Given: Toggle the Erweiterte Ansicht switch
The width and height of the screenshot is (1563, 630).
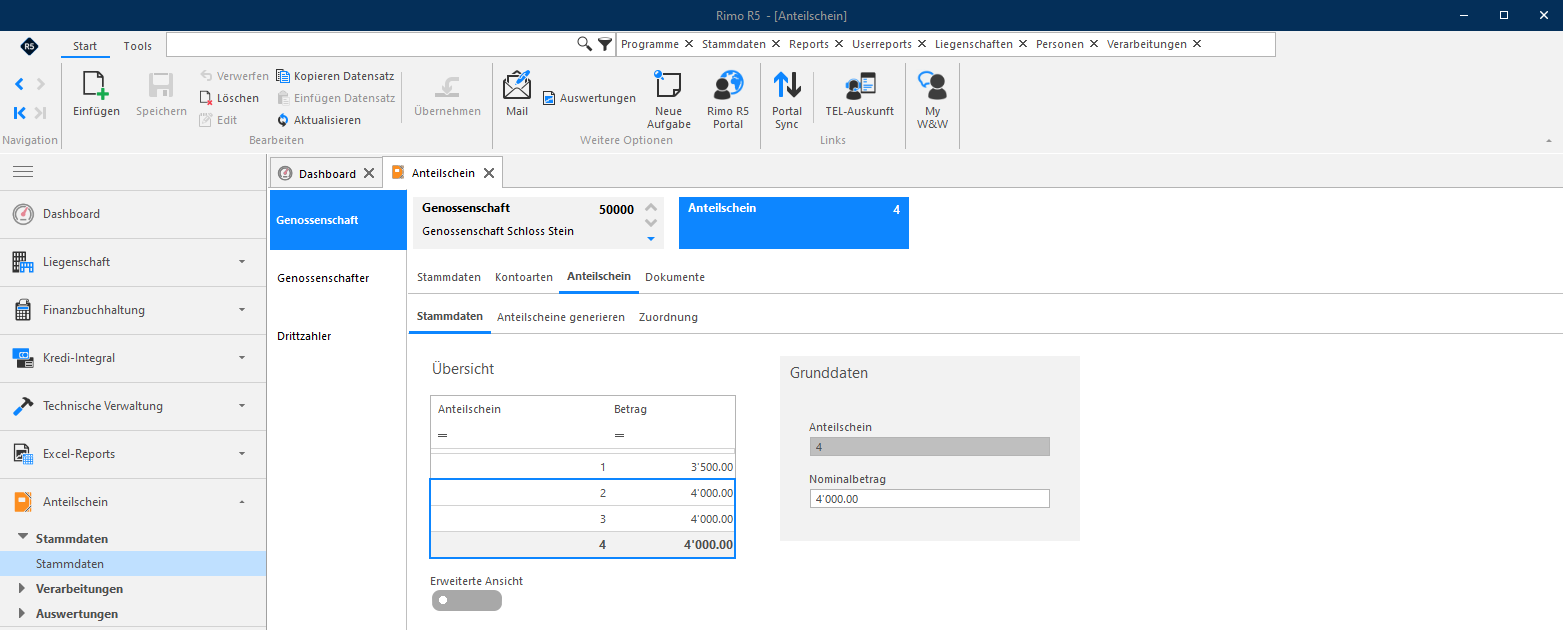Looking at the screenshot, I should coord(467,600).
